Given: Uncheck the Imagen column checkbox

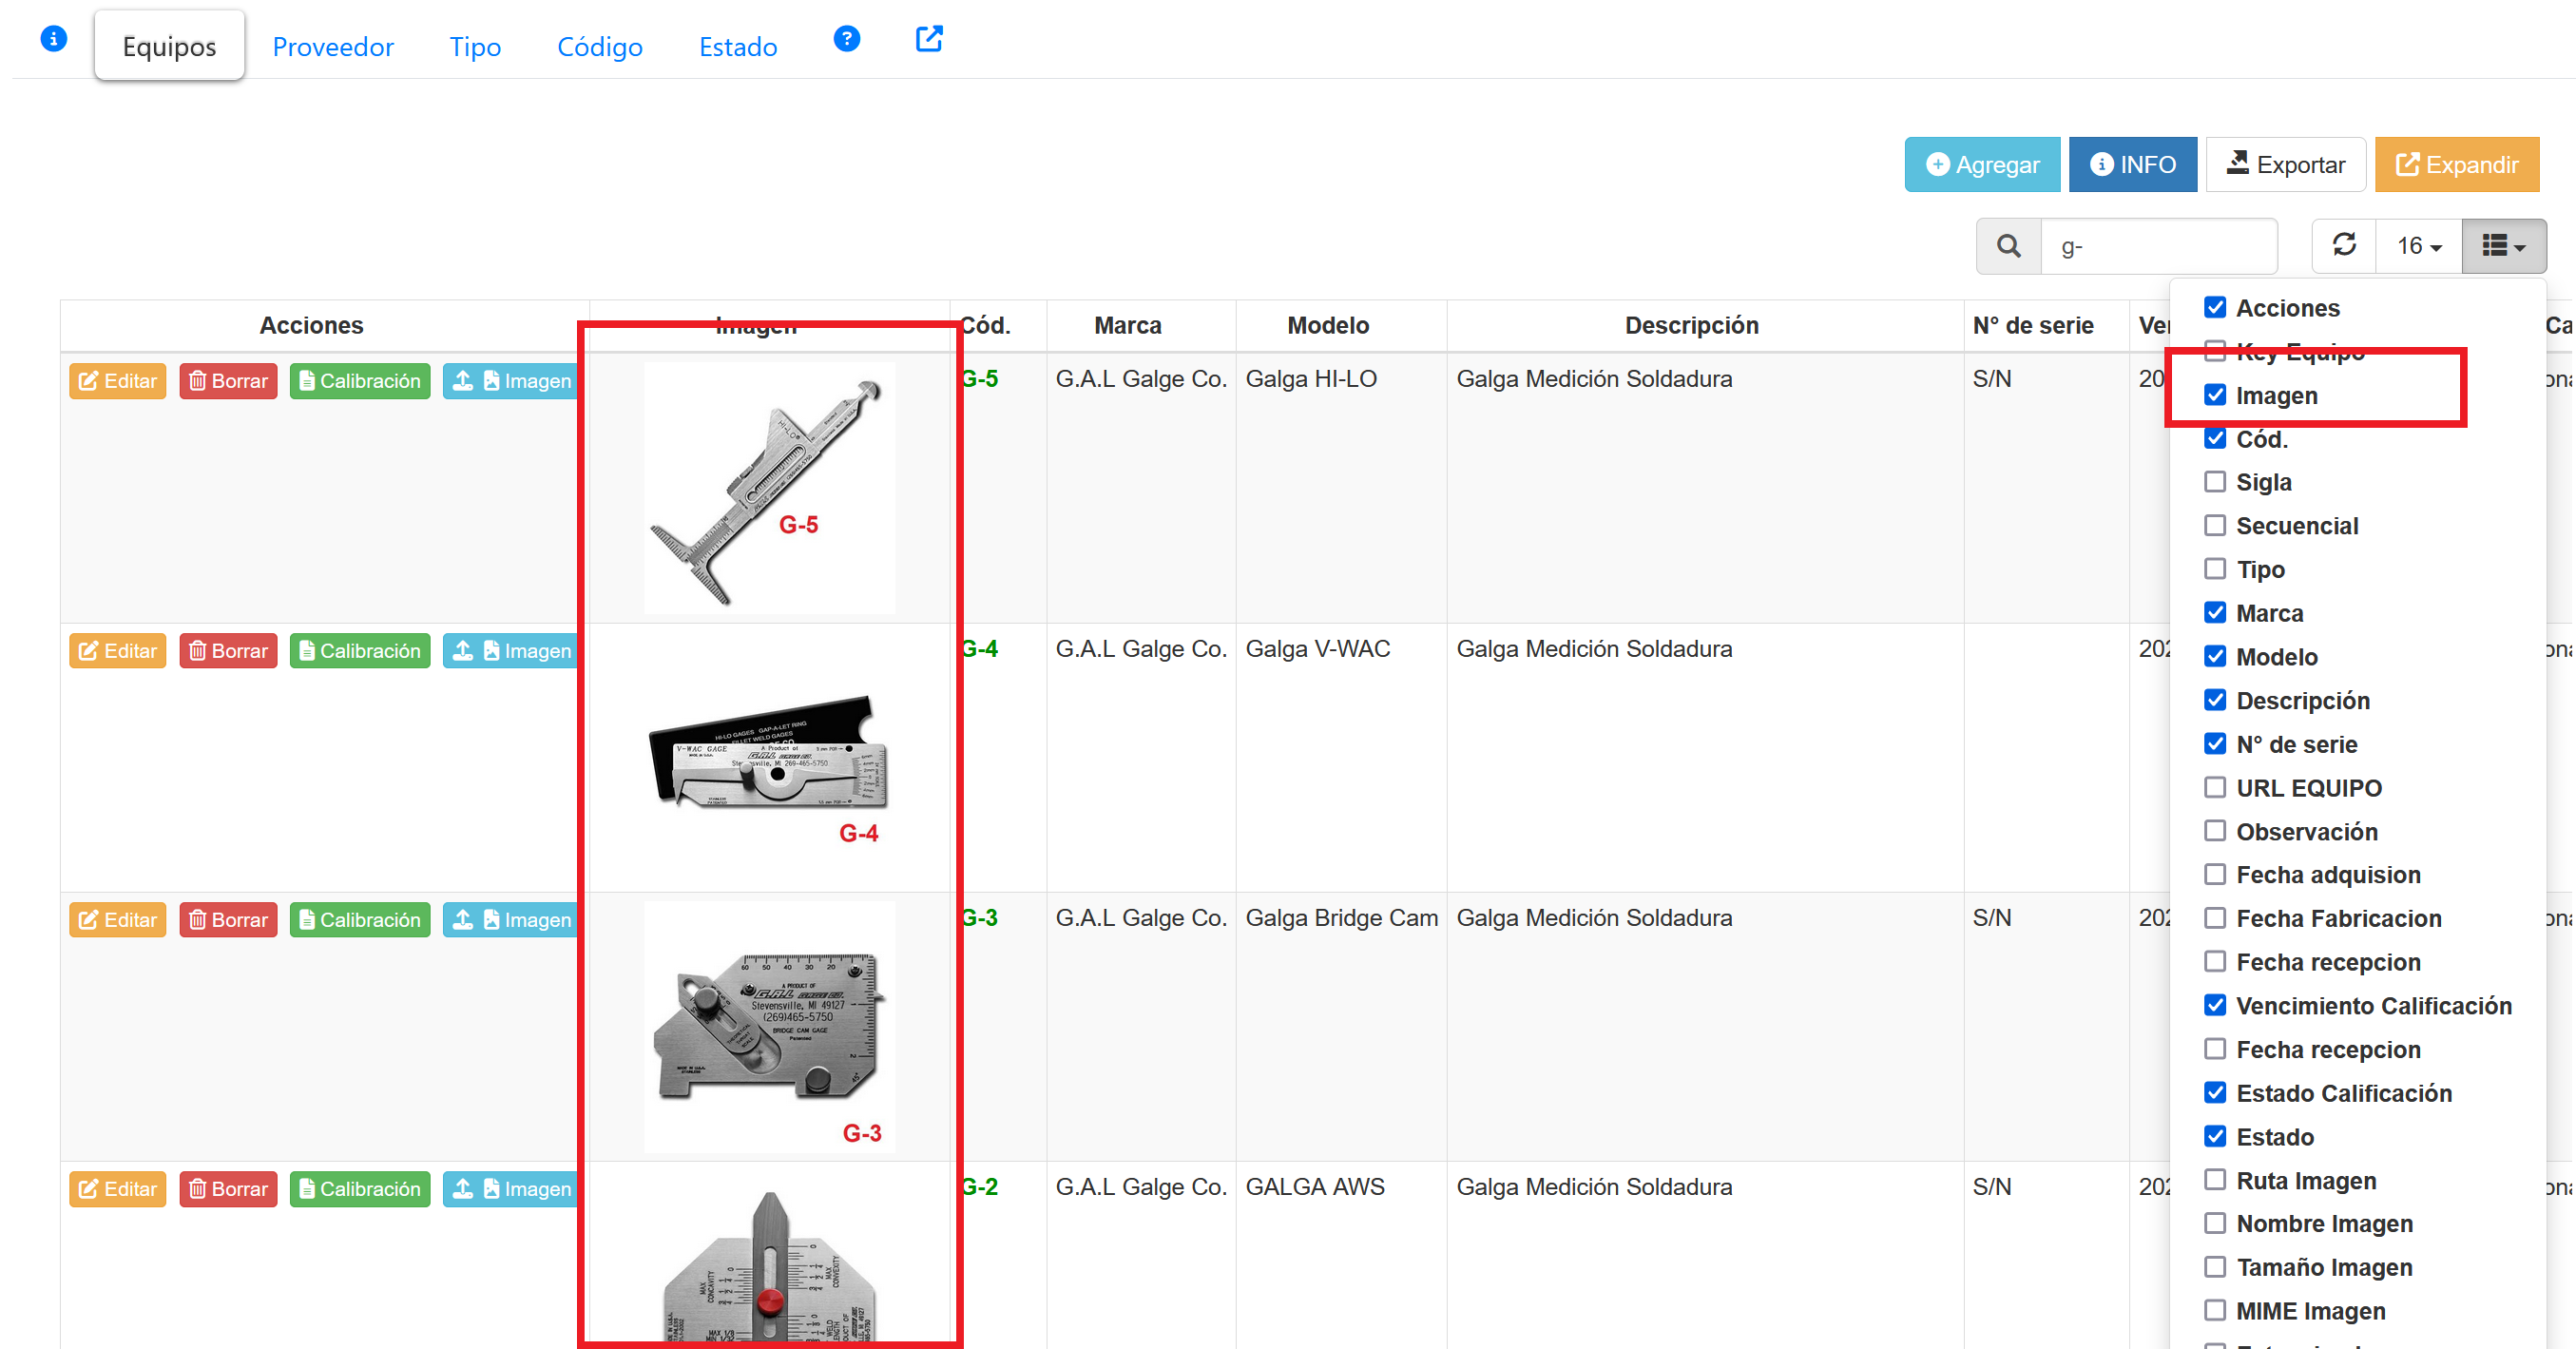Looking at the screenshot, I should click(x=2215, y=395).
